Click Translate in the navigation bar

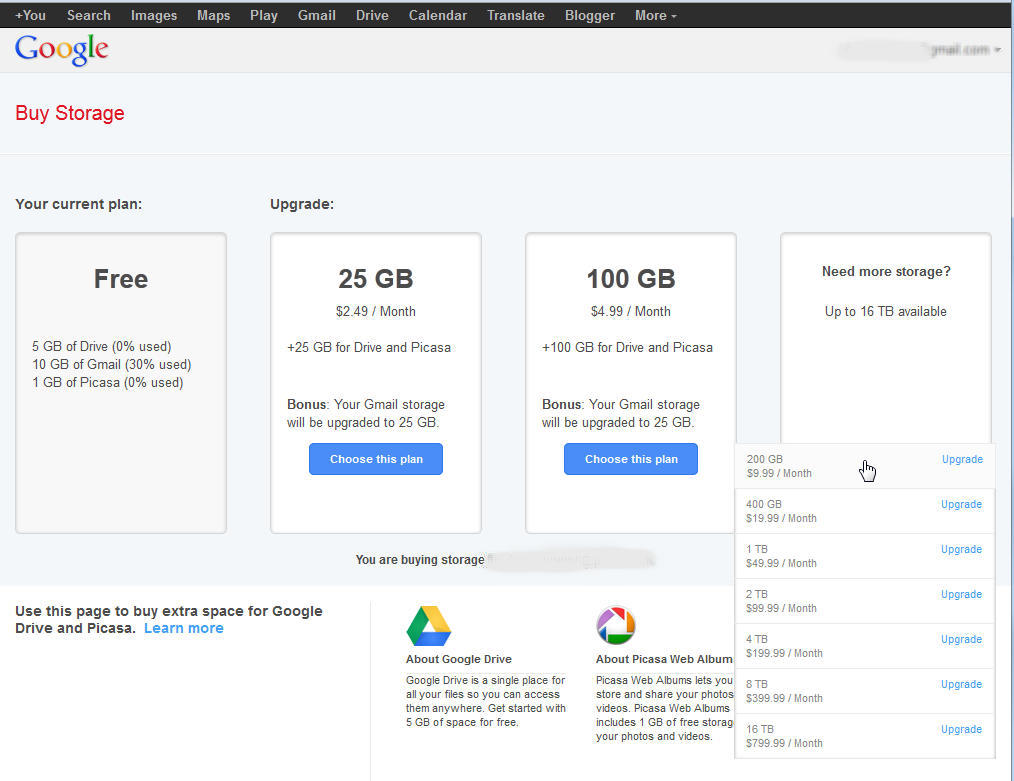click(515, 15)
